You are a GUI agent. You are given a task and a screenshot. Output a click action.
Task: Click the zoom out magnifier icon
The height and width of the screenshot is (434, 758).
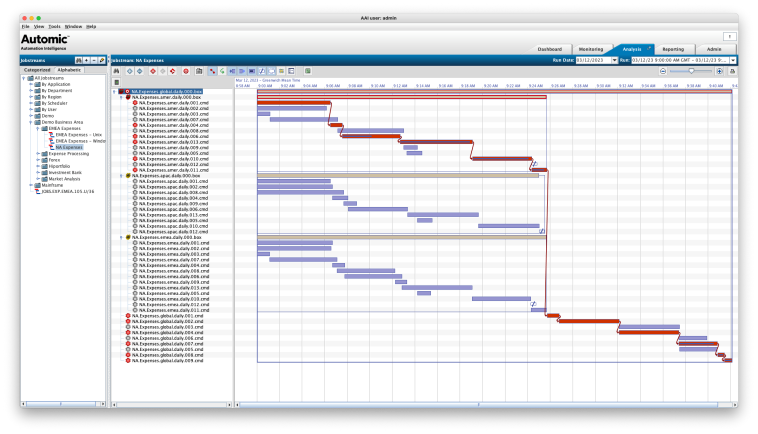[663, 71]
